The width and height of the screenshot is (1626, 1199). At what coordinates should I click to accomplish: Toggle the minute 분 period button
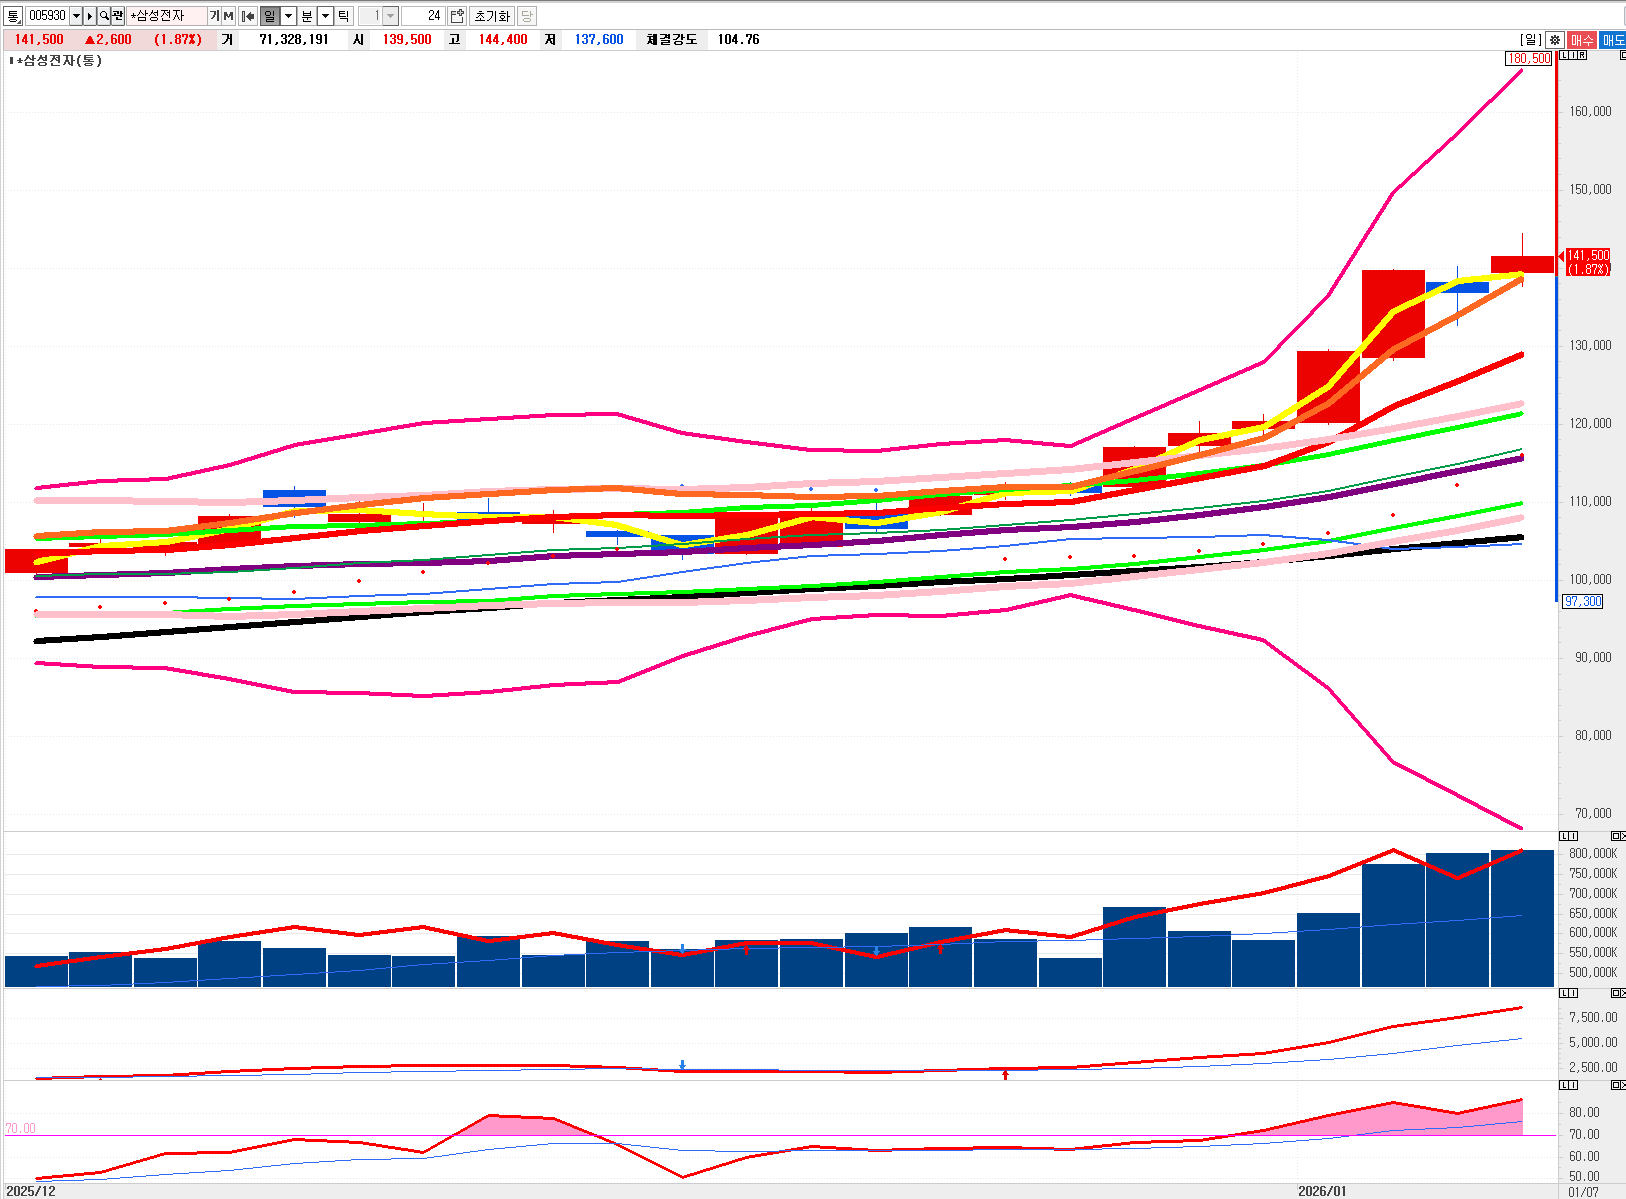pos(307,16)
